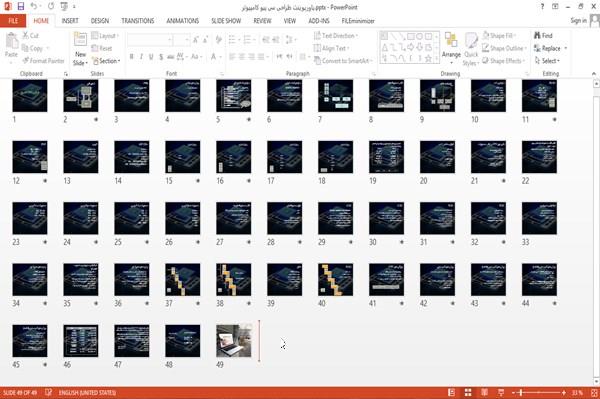Image resolution: width=600 pixels, height=399 pixels.
Task: Click the Cut scissors command
Action: pyautogui.click(x=30, y=36)
